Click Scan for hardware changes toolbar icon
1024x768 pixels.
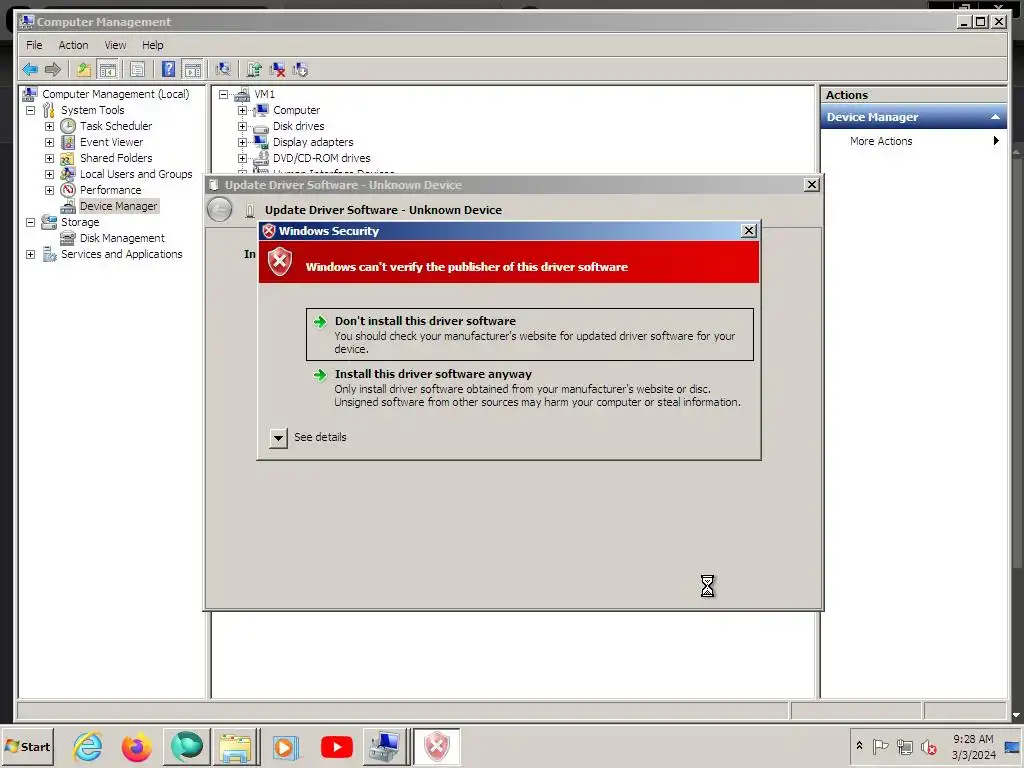(223, 69)
